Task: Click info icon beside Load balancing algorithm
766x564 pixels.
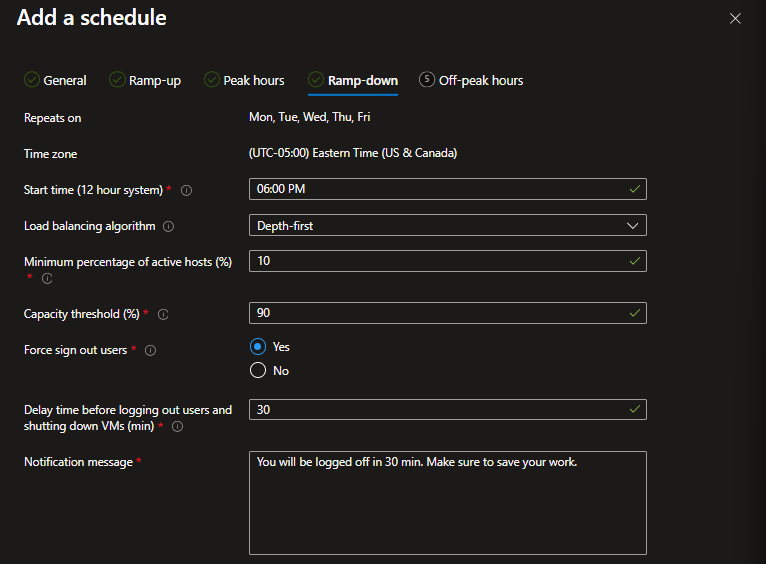Action: (168, 226)
